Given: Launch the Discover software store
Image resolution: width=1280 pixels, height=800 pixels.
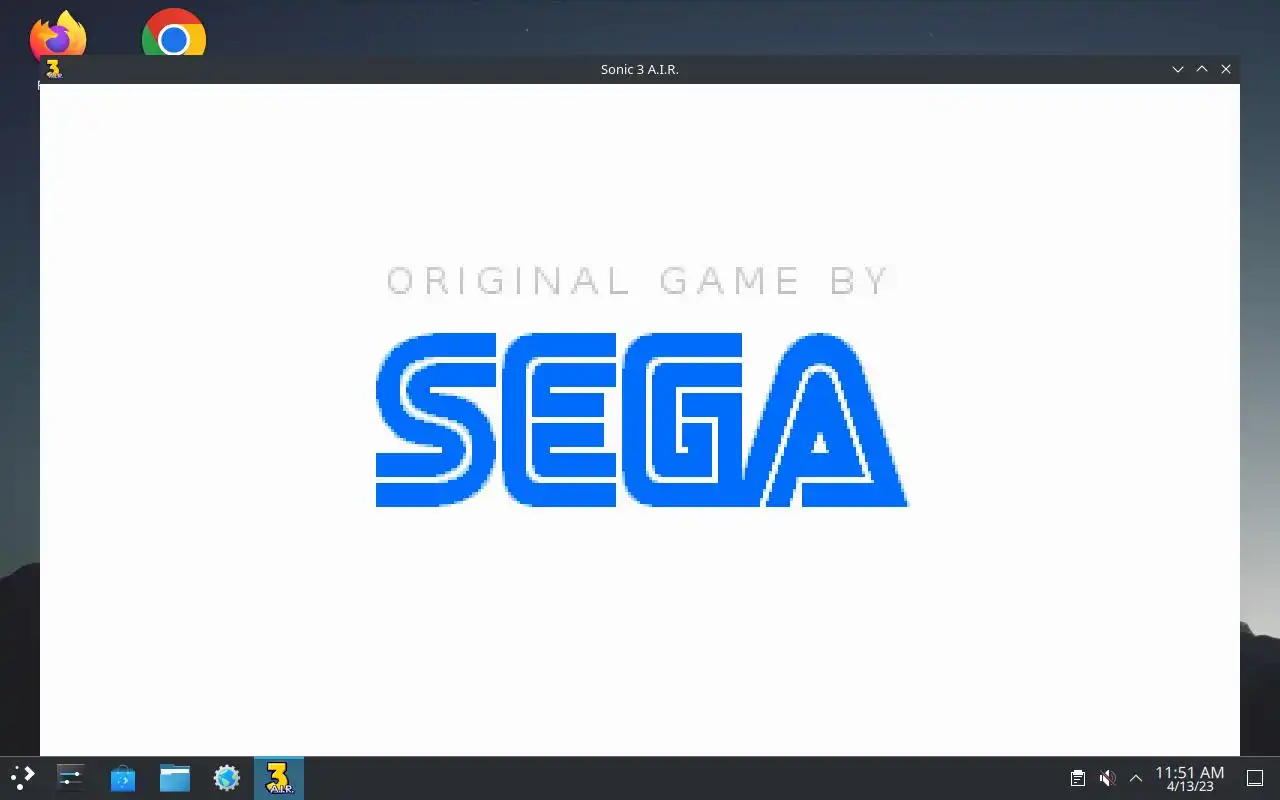Looking at the screenshot, I should click(123, 777).
